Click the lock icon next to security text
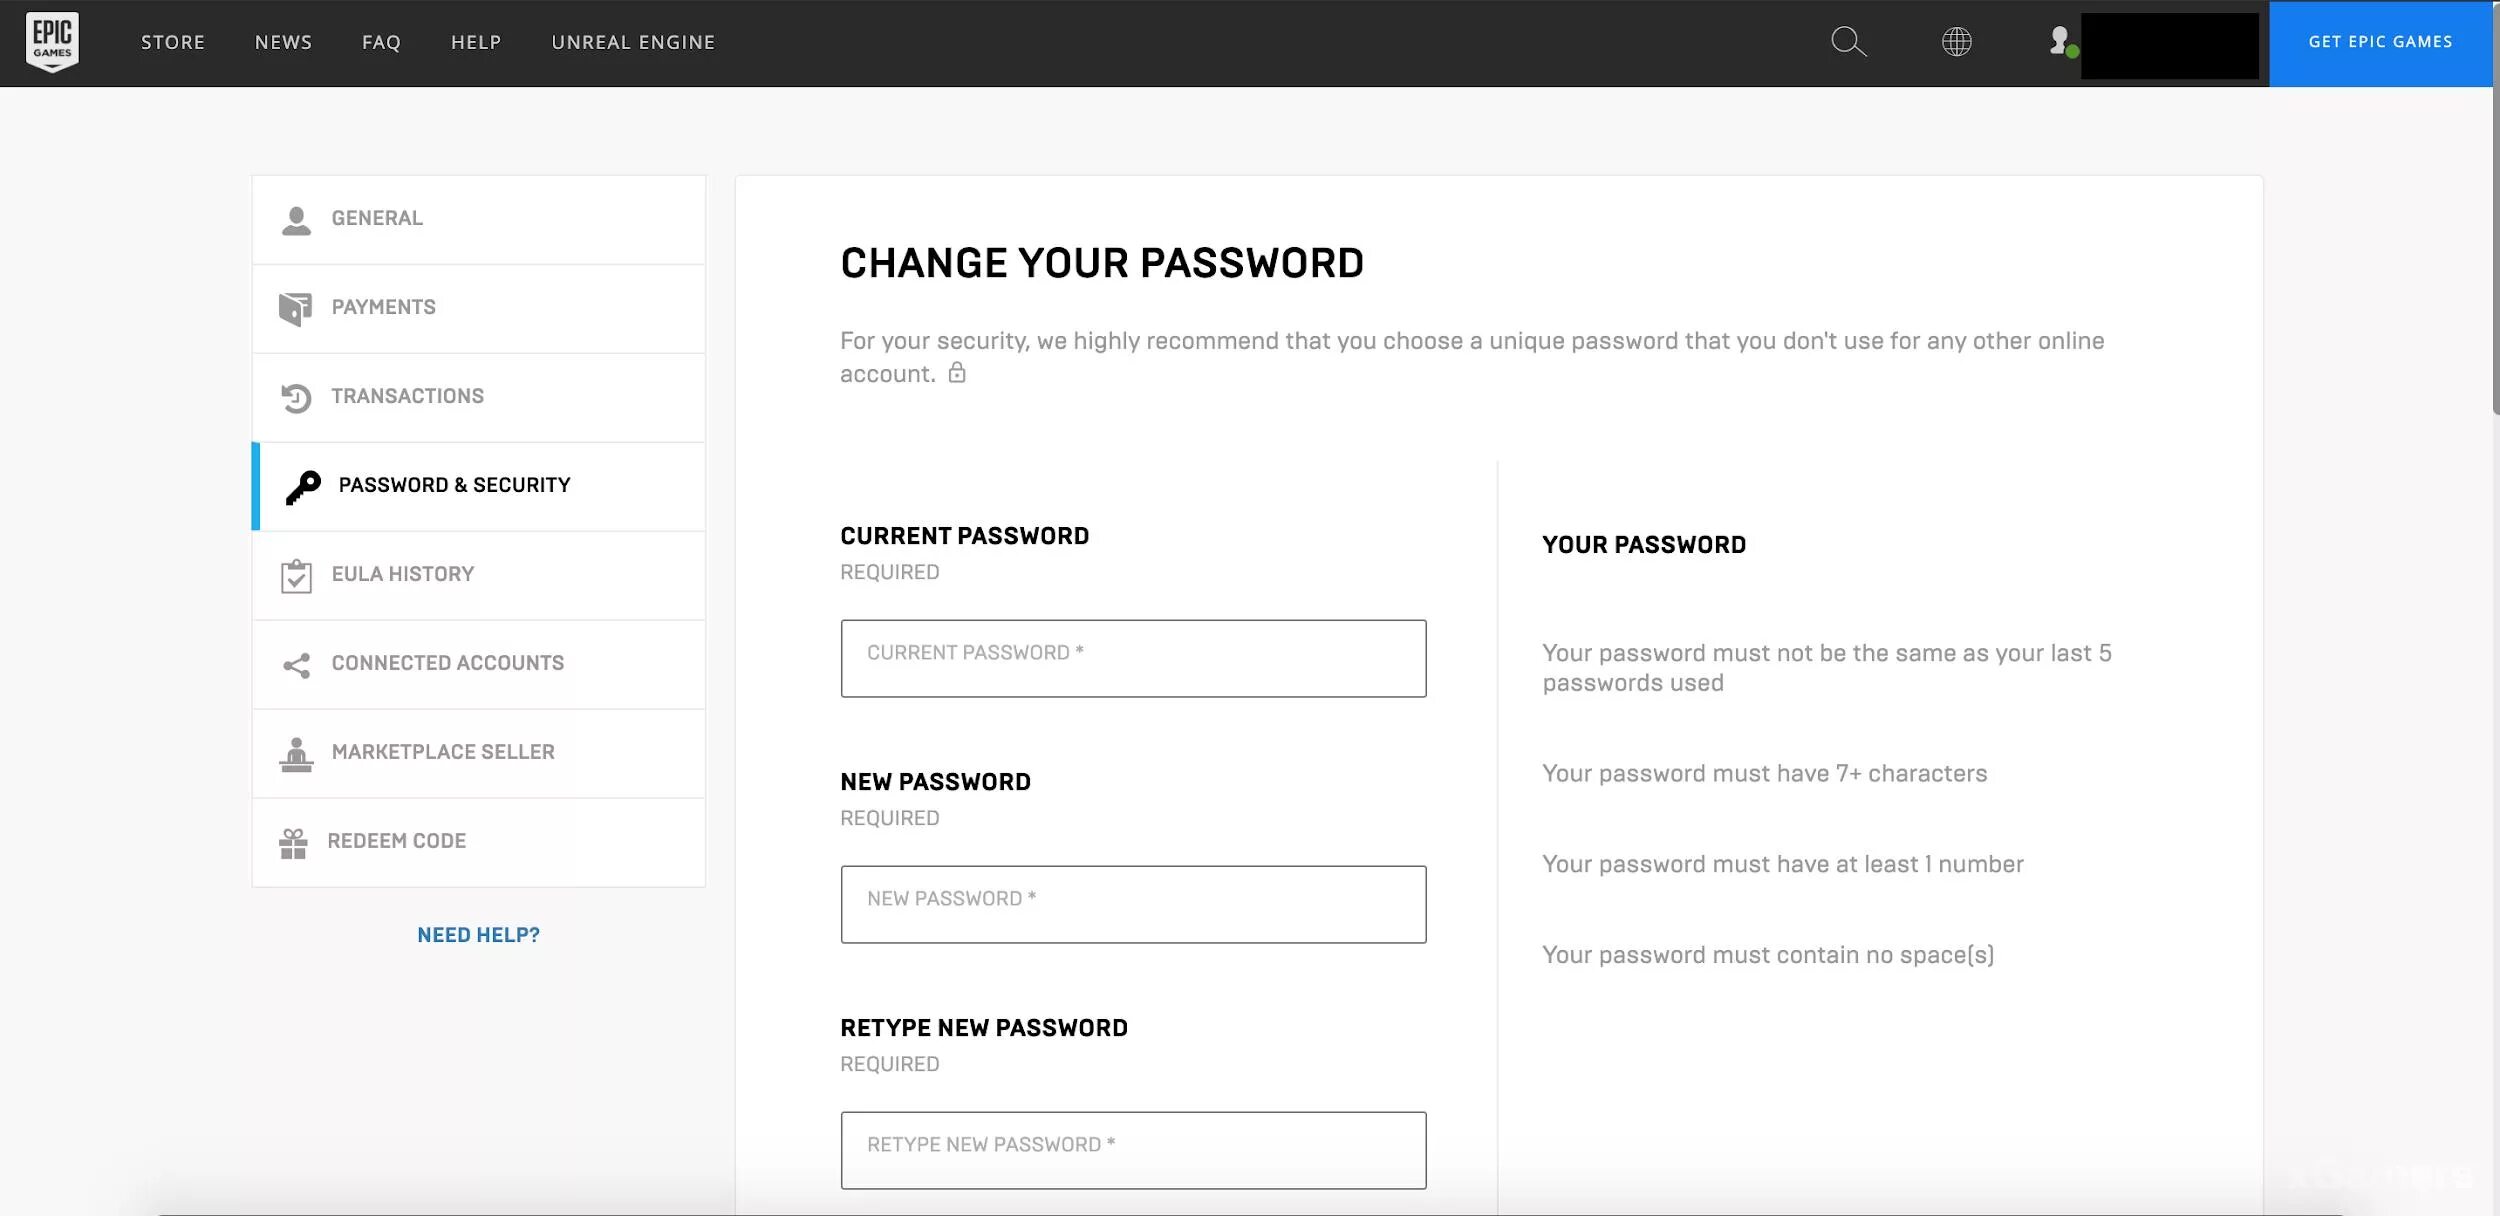The width and height of the screenshot is (2500, 1216). 957,373
